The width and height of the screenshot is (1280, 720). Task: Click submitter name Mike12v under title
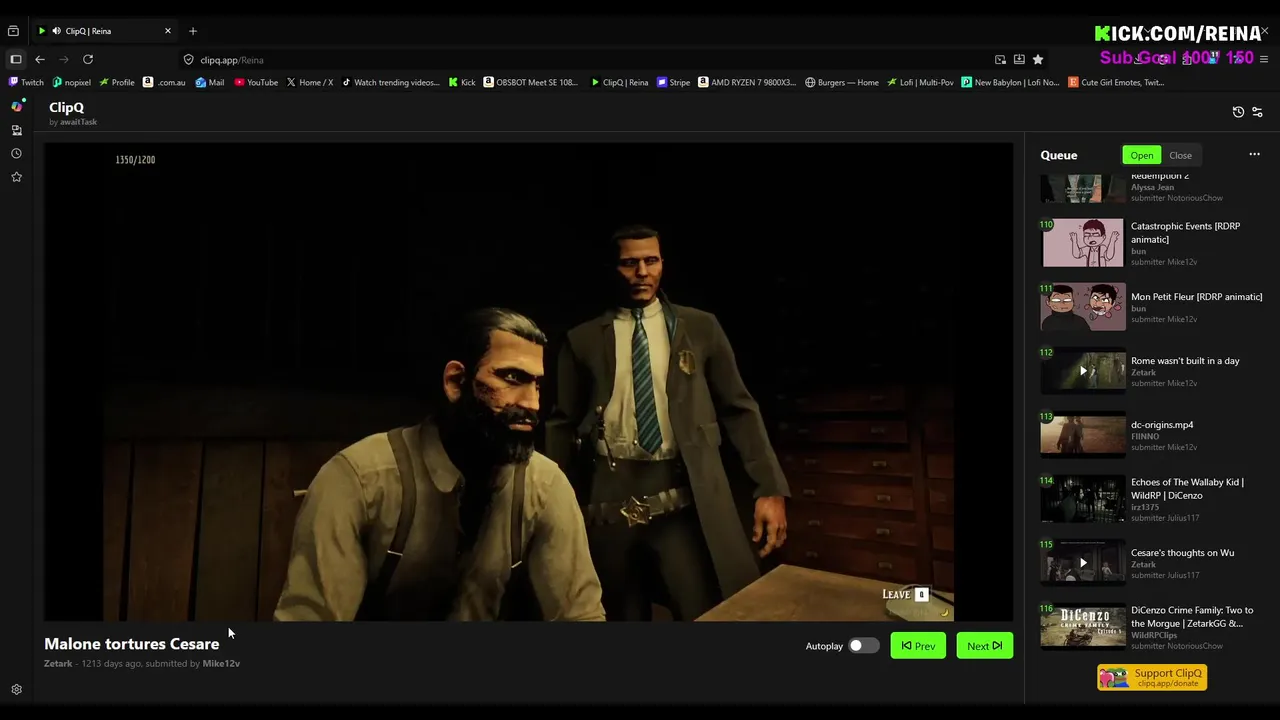[x=221, y=663]
